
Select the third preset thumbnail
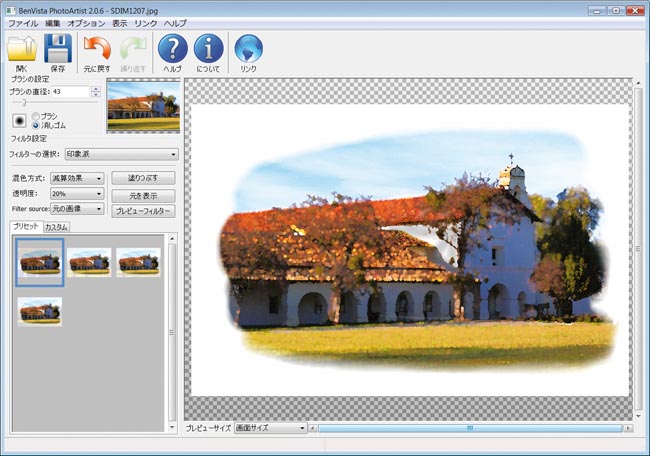point(138,262)
